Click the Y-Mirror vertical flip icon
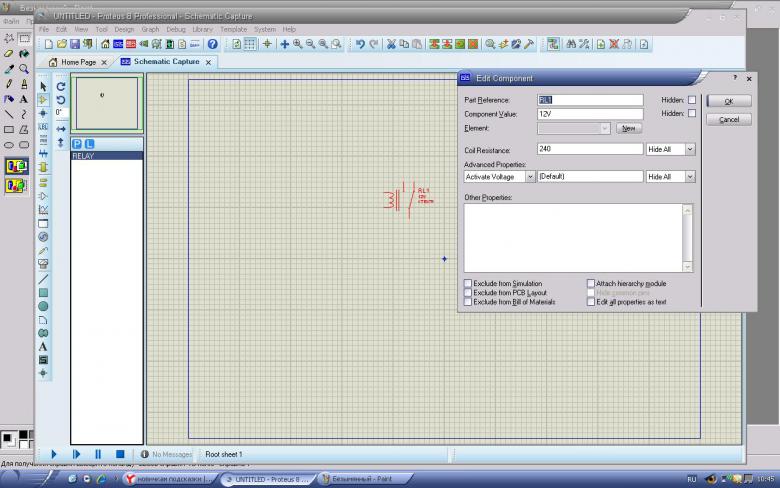 click(61, 143)
